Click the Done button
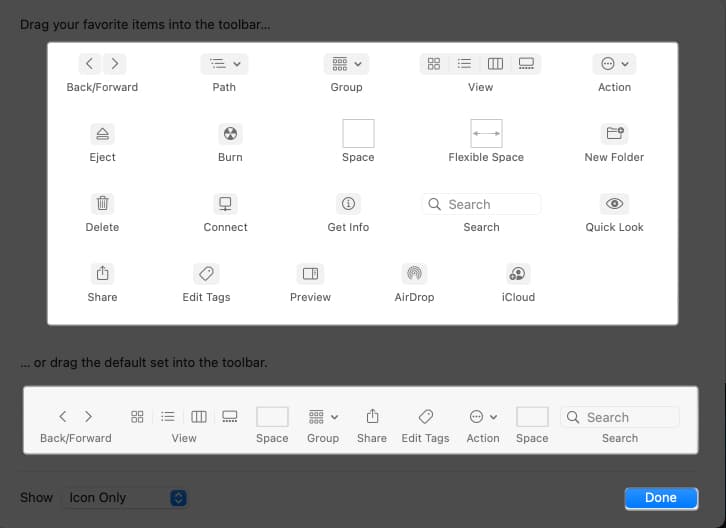726x528 pixels. tap(660, 497)
